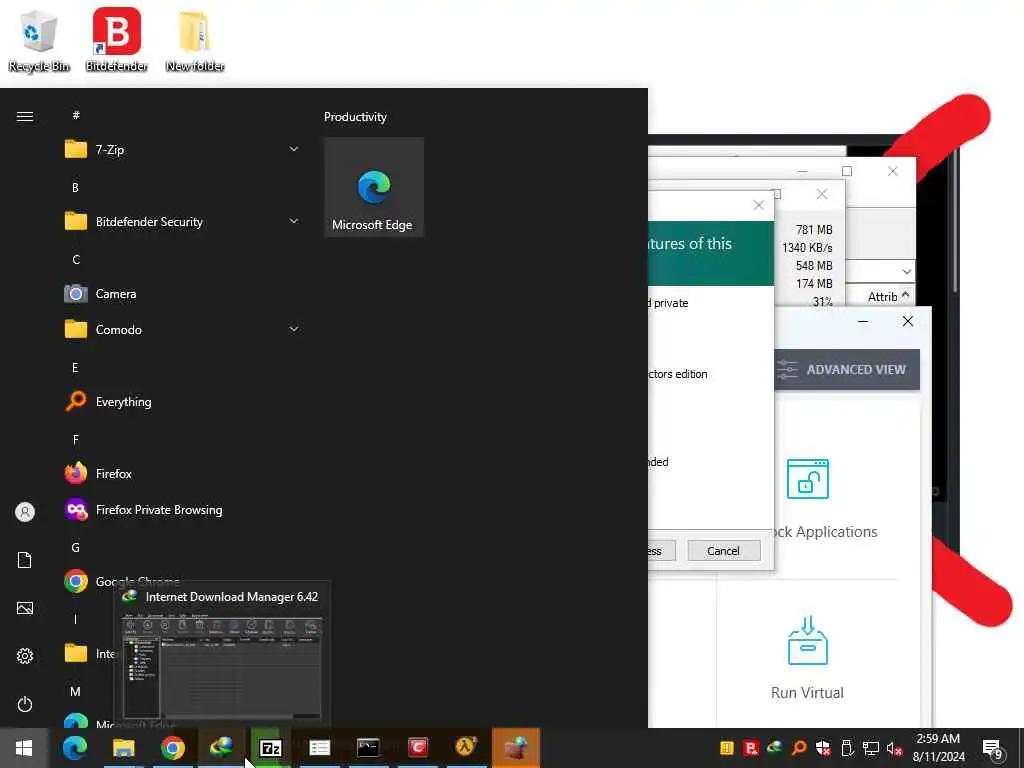Jump to letter F section header
Viewport: 1024px width, 768px height.
coord(76,440)
